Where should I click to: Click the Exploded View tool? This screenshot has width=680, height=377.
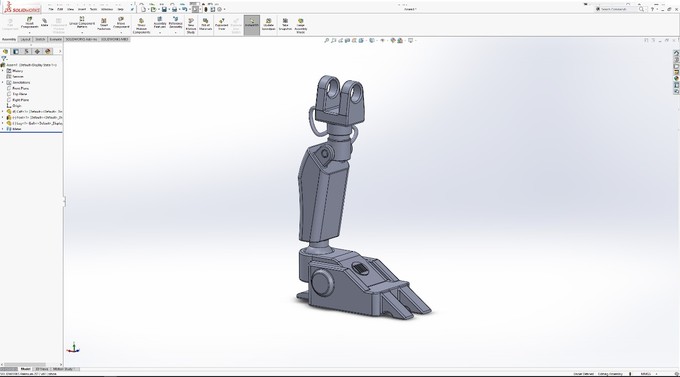pos(222,24)
